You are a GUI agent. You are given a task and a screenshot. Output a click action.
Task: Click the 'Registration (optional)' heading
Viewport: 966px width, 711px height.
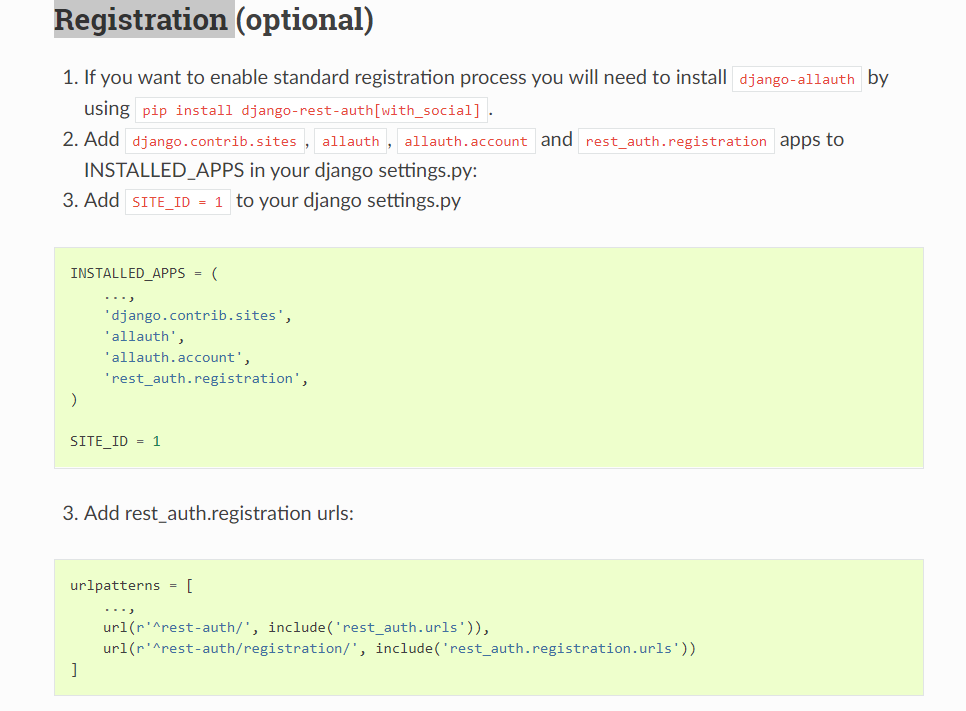[x=214, y=20]
